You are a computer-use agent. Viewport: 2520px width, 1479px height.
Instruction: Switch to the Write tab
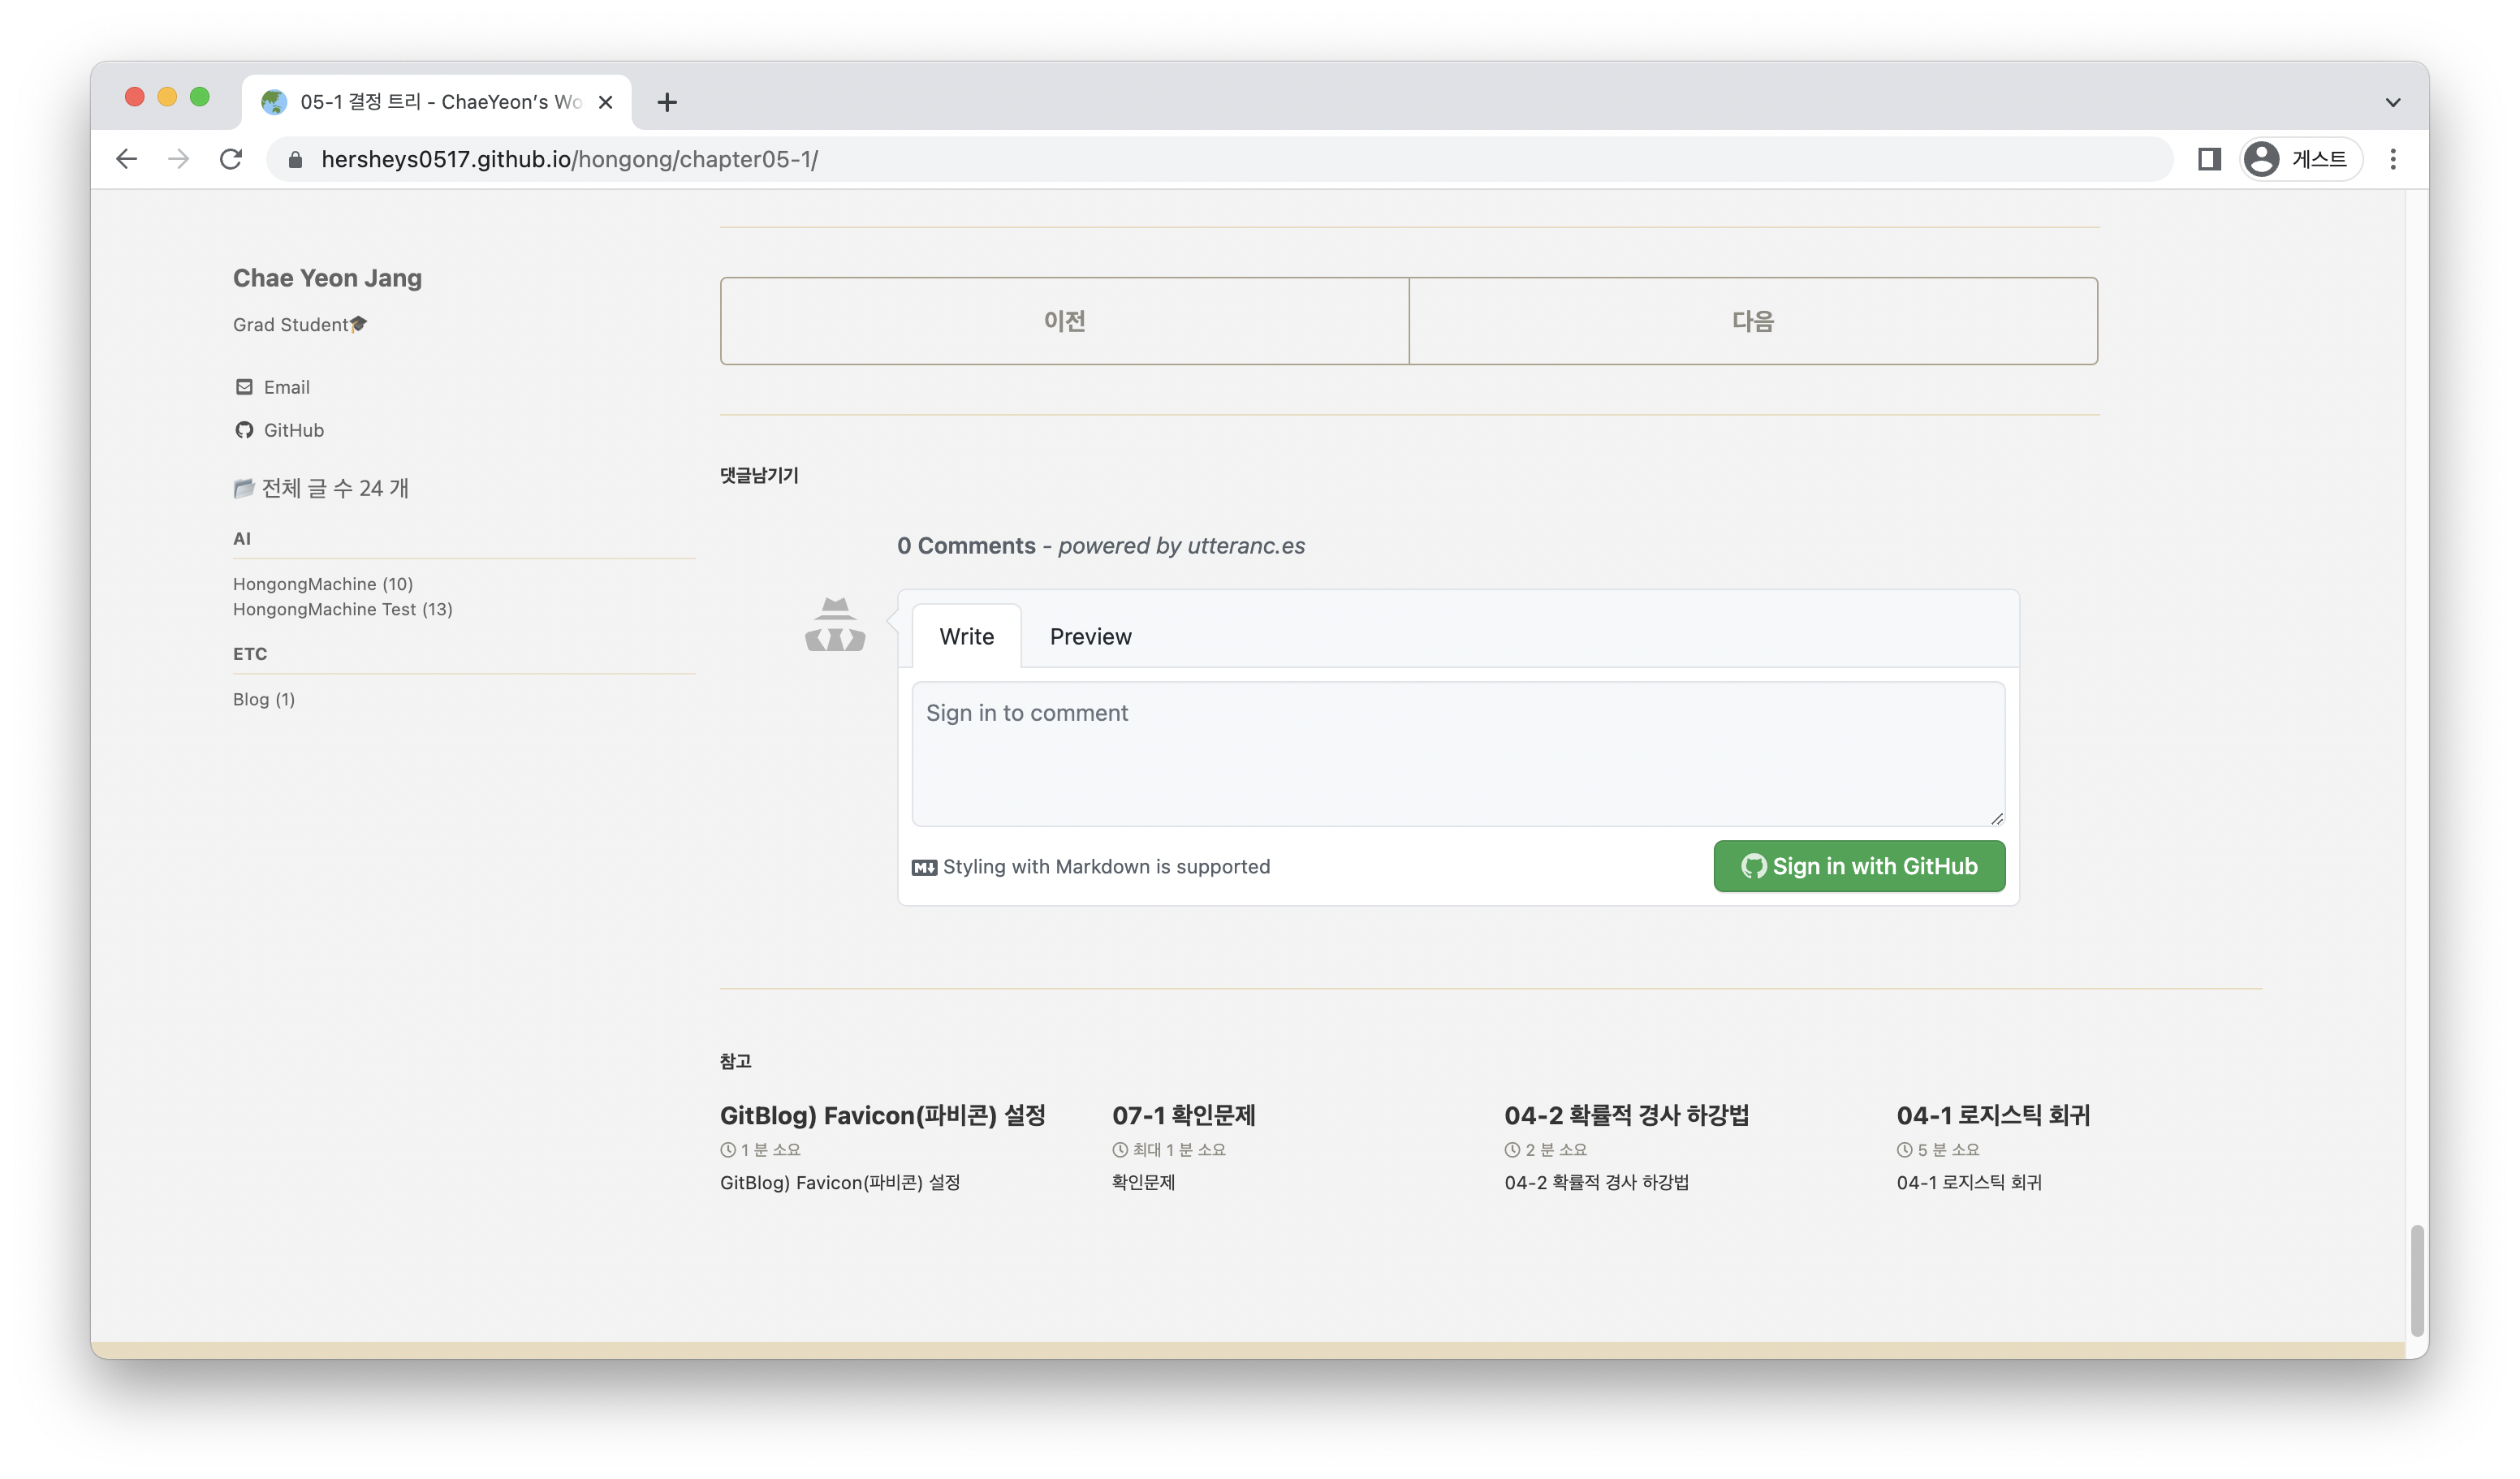click(x=966, y=636)
